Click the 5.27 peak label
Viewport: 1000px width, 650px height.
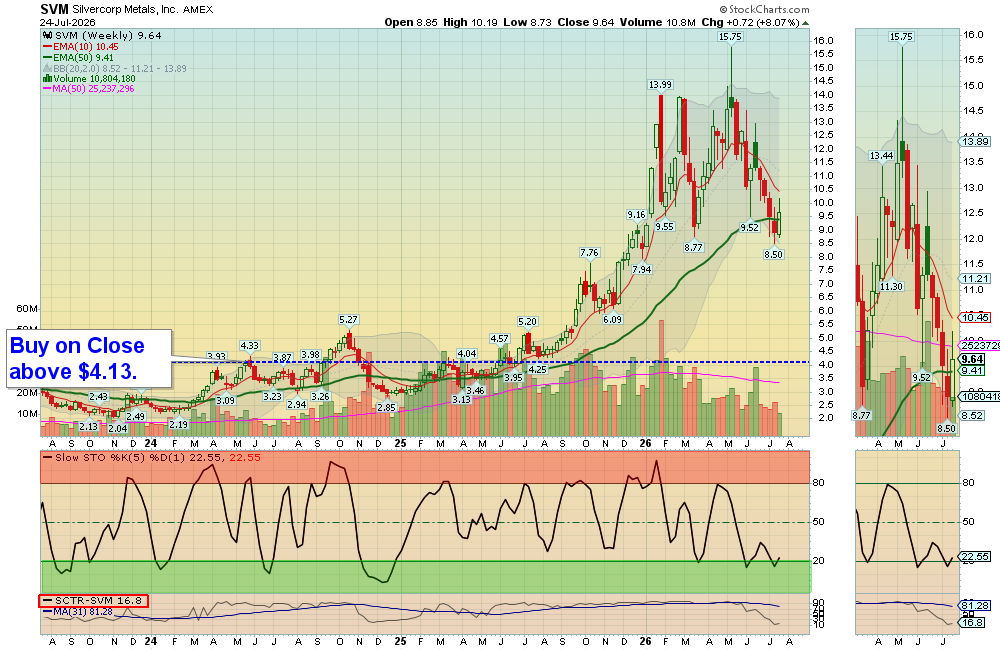[348, 320]
